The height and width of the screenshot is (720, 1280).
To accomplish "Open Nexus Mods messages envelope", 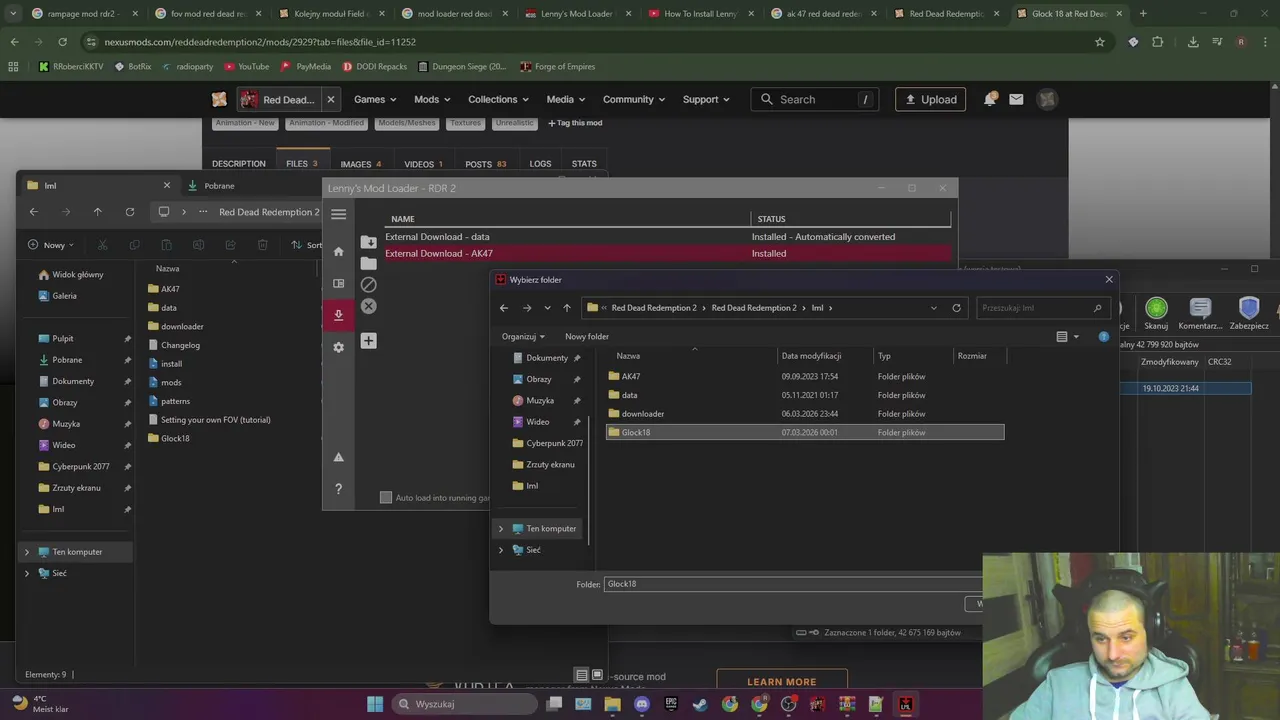I will [x=1016, y=99].
